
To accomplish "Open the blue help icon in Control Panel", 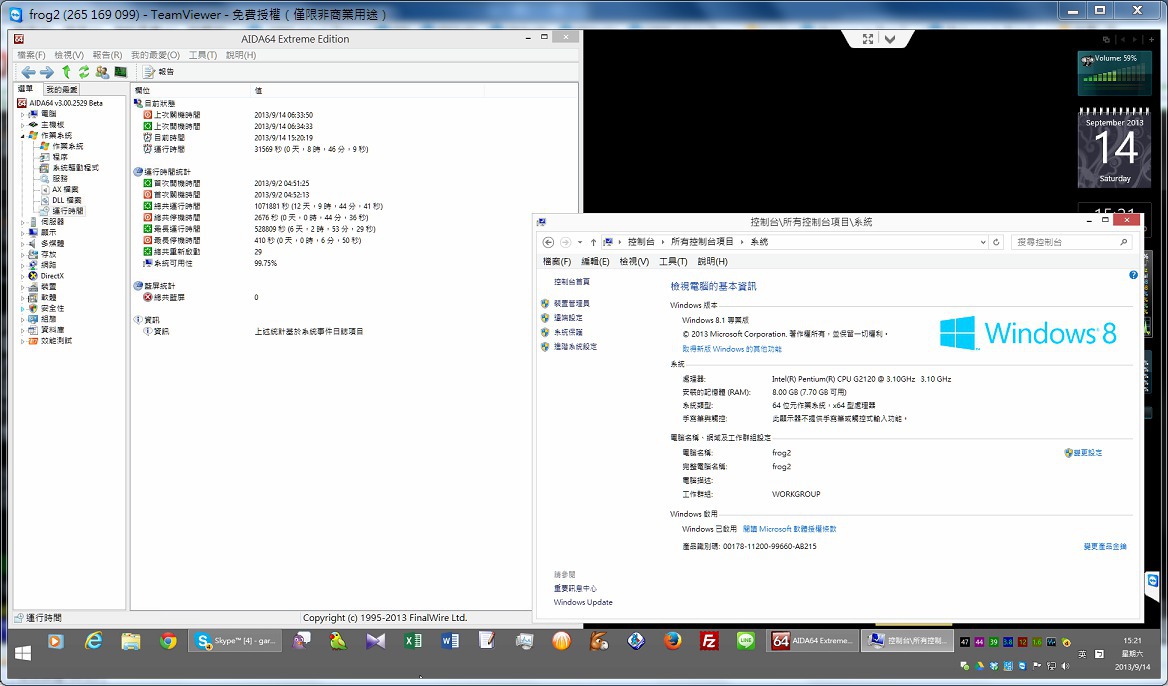I will coord(1133,275).
